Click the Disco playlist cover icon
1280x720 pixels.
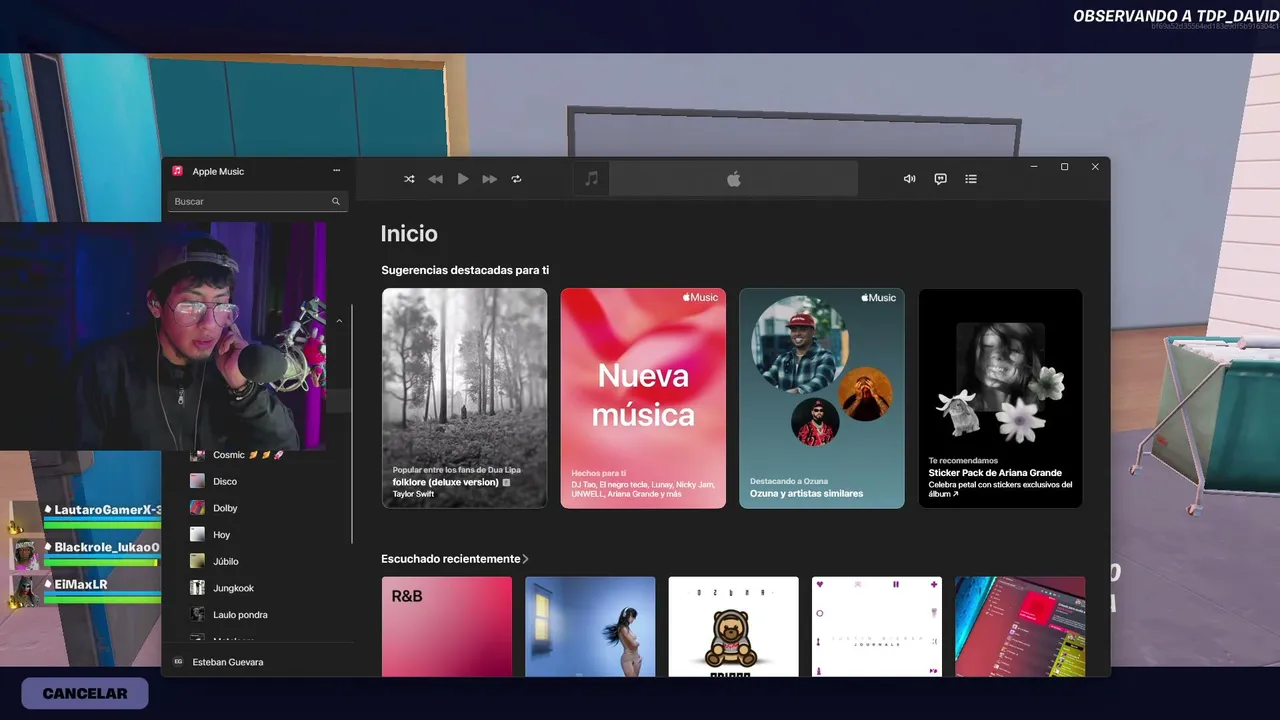pos(198,481)
